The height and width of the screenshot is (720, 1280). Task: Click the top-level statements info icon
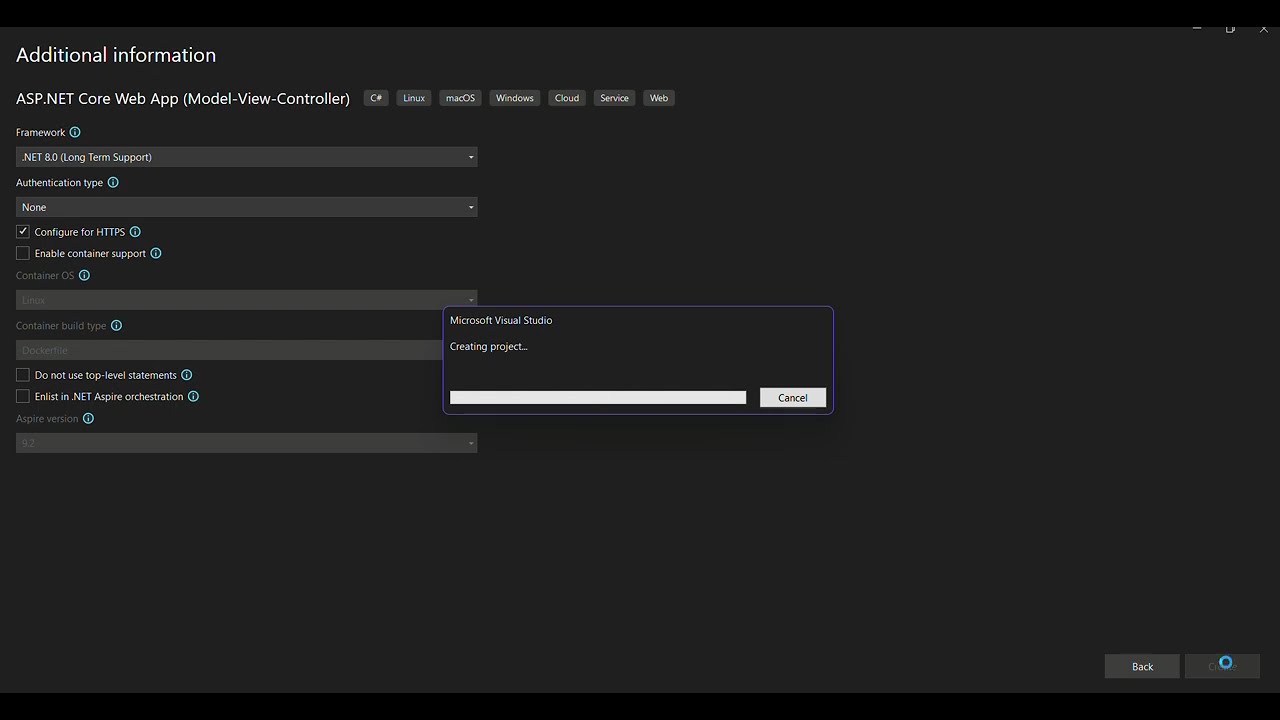pos(187,375)
